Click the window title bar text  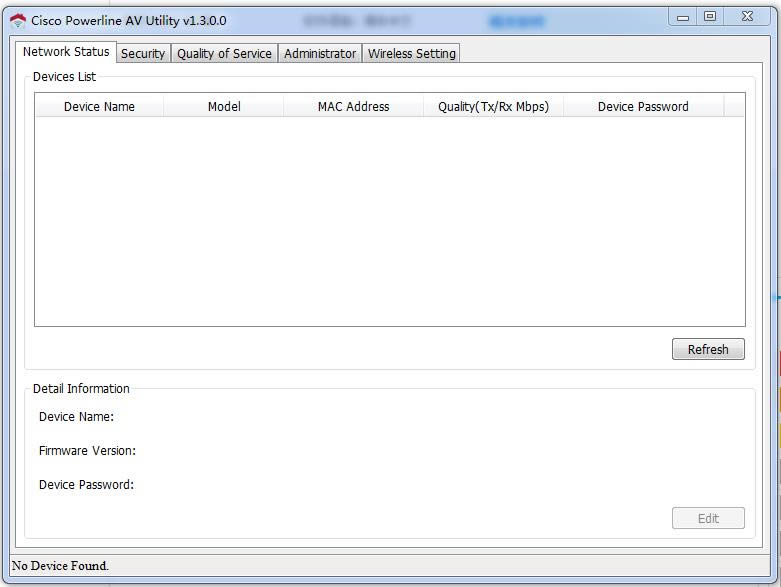(x=129, y=20)
